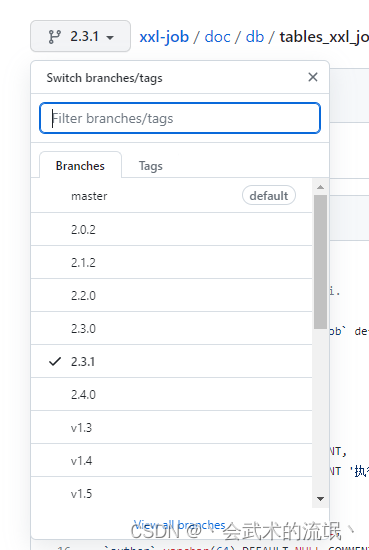
Task: Click the git branch icon beside 2.3.1
Action: pyautogui.click(x=54, y=36)
